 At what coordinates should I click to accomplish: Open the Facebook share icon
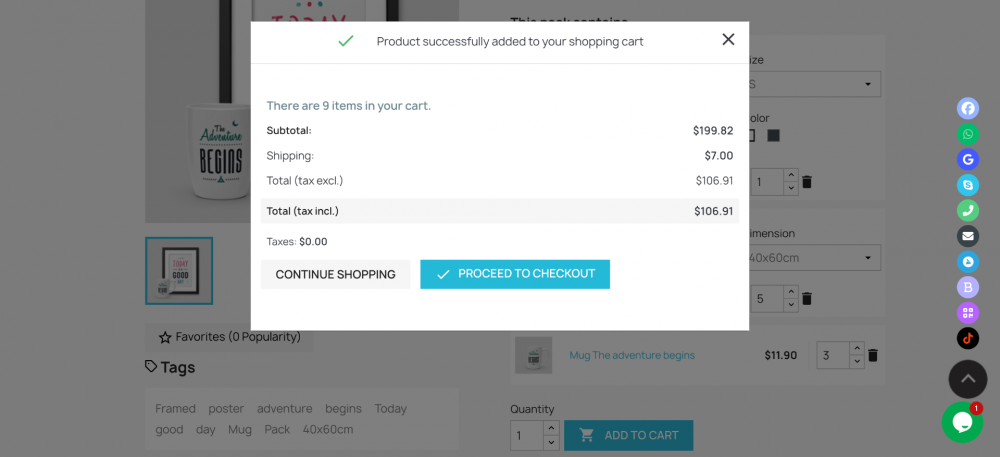[967, 108]
